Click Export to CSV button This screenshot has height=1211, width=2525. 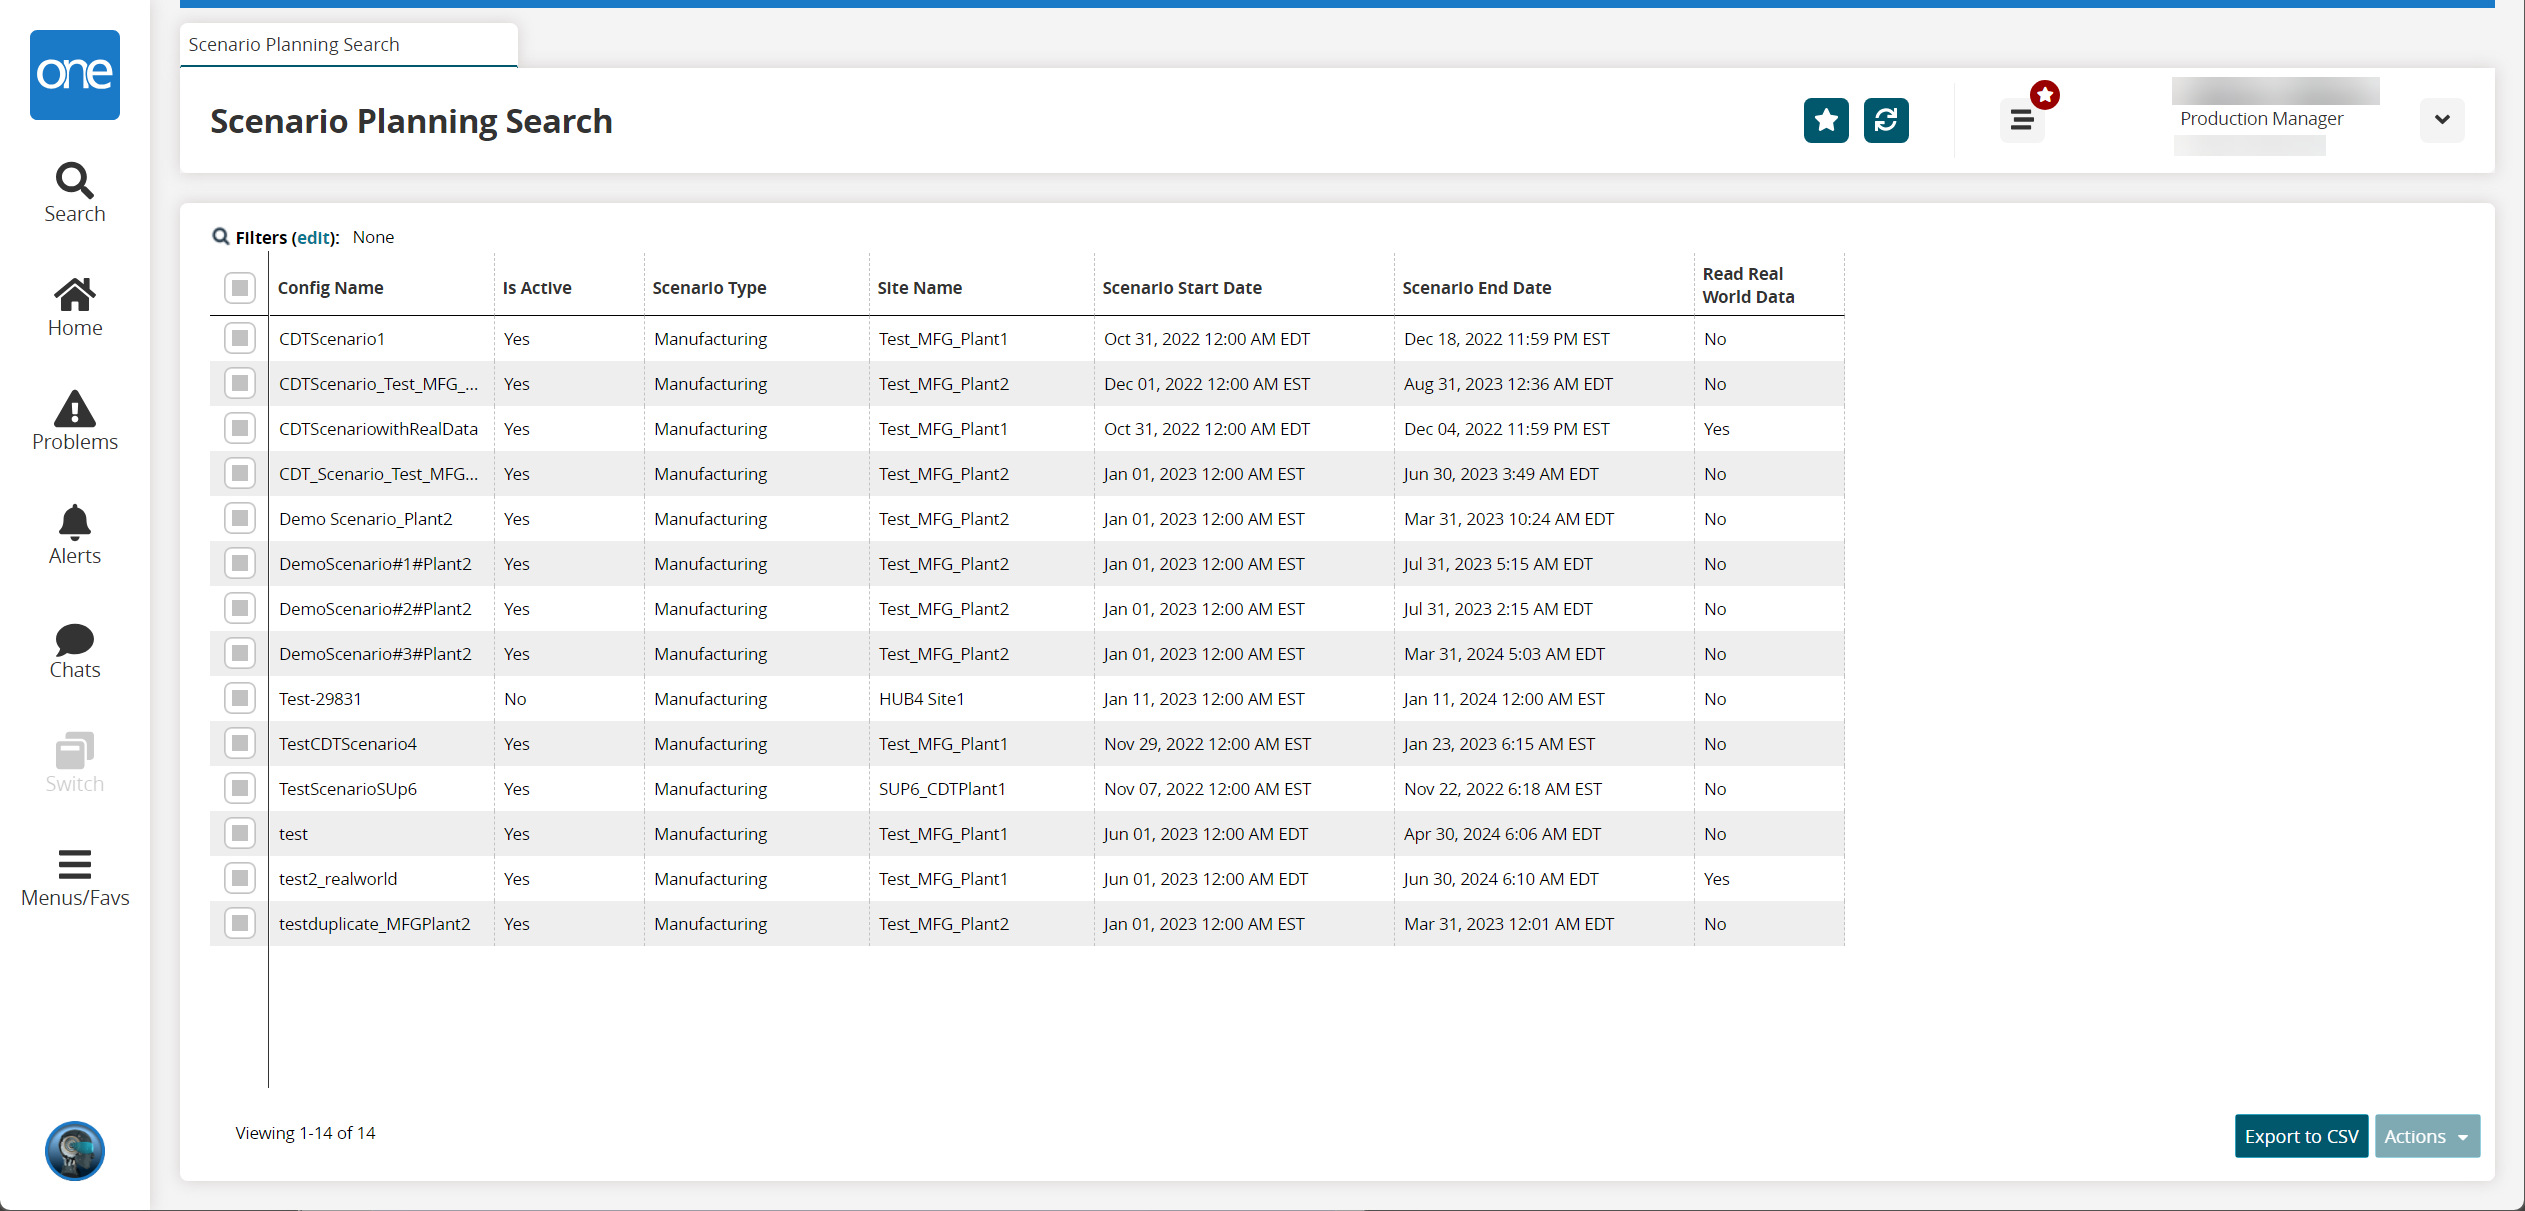point(2301,1136)
